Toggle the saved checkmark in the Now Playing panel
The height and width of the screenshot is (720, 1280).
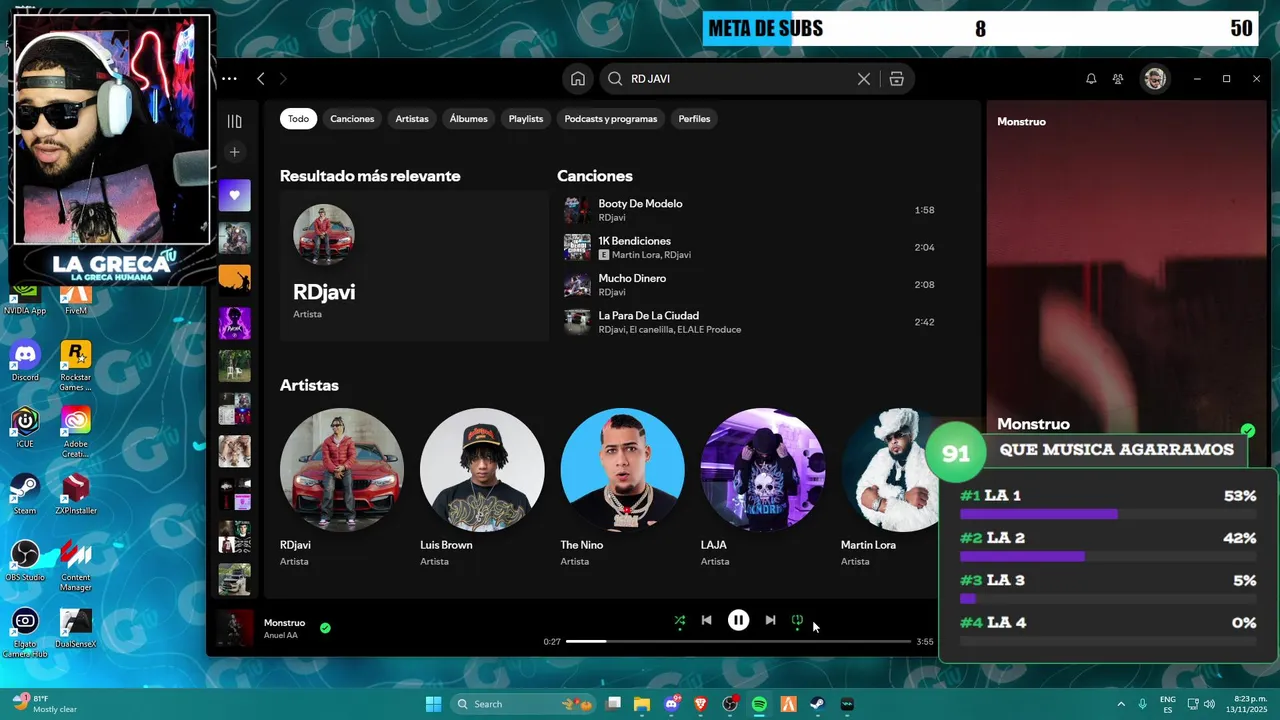tap(1248, 431)
